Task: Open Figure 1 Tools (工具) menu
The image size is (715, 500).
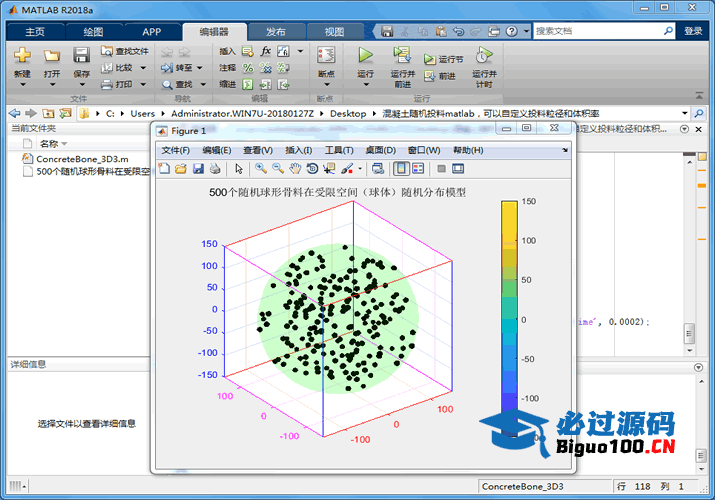Action: tap(339, 150)
